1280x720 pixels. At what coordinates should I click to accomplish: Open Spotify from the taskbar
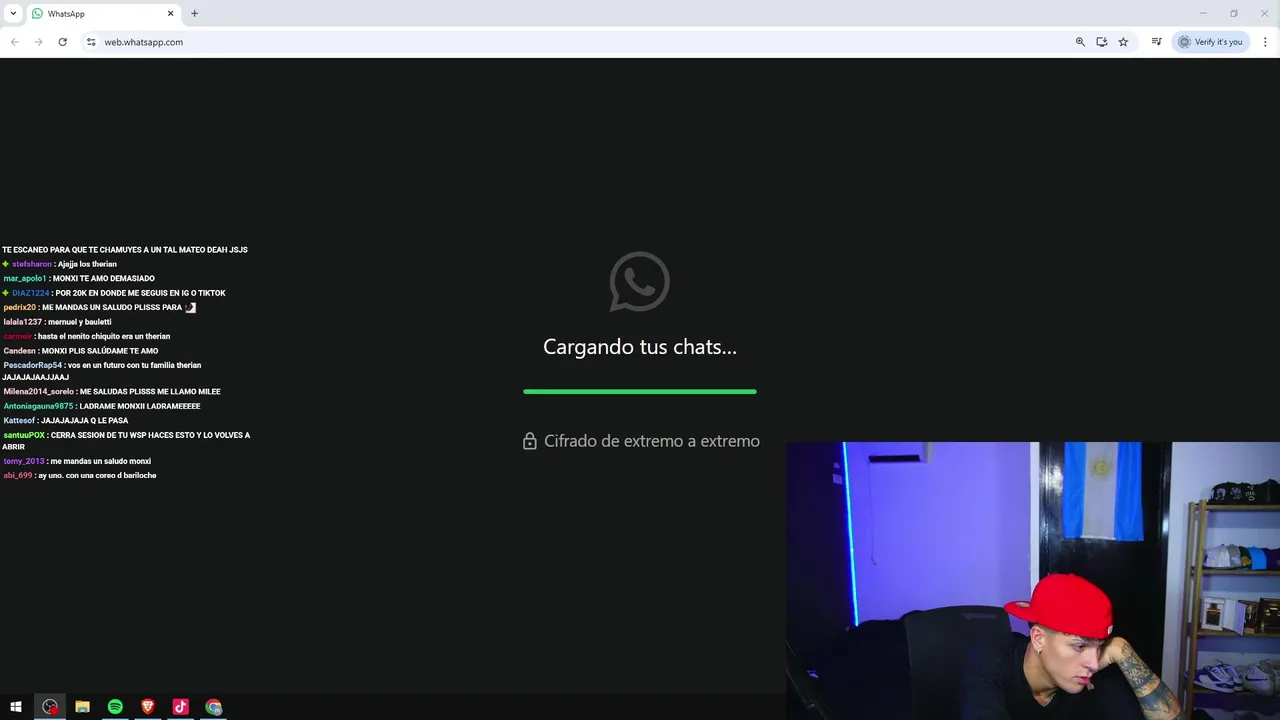115,707
